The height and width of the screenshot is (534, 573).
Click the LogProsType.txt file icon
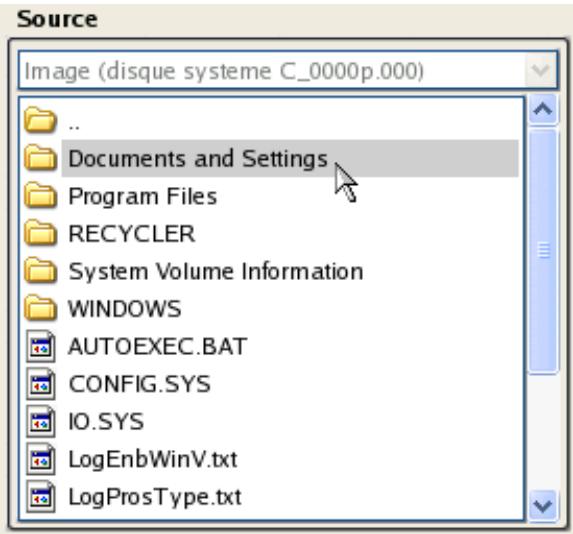pos(41,497)
